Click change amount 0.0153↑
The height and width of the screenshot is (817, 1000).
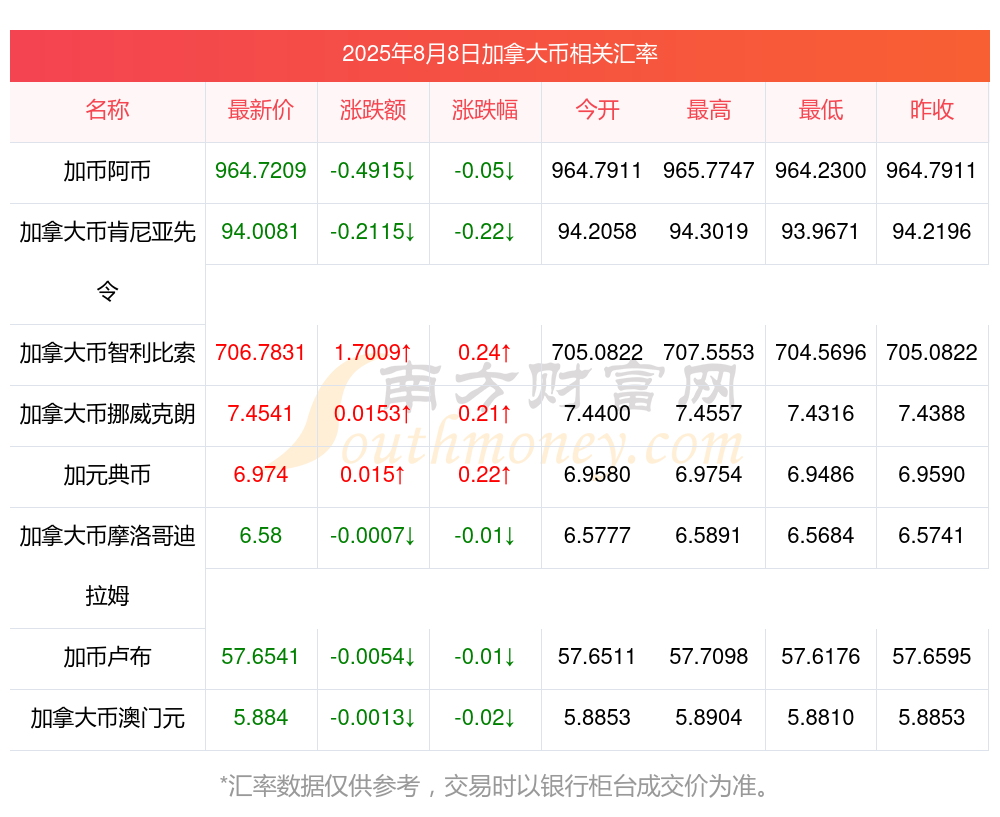[x=373, y=413]
